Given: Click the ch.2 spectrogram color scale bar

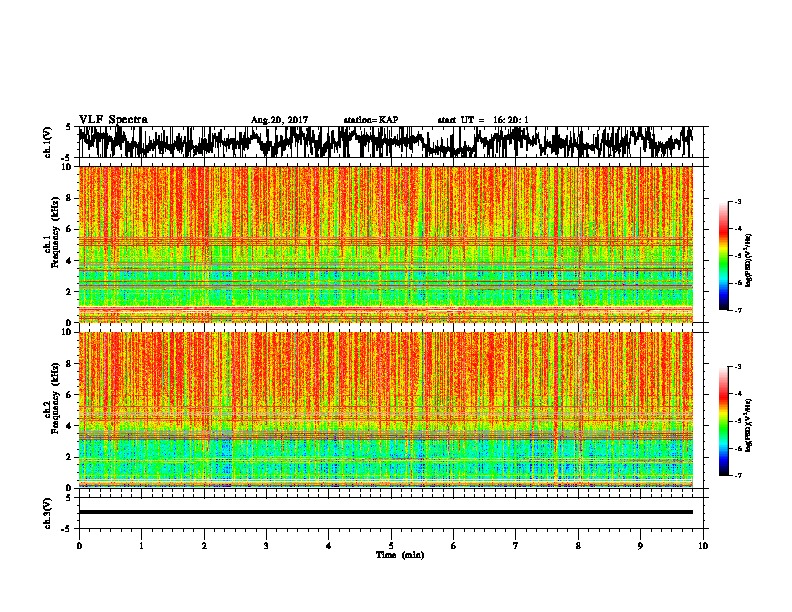Looking at the screenshot, I should coord(723,421).
